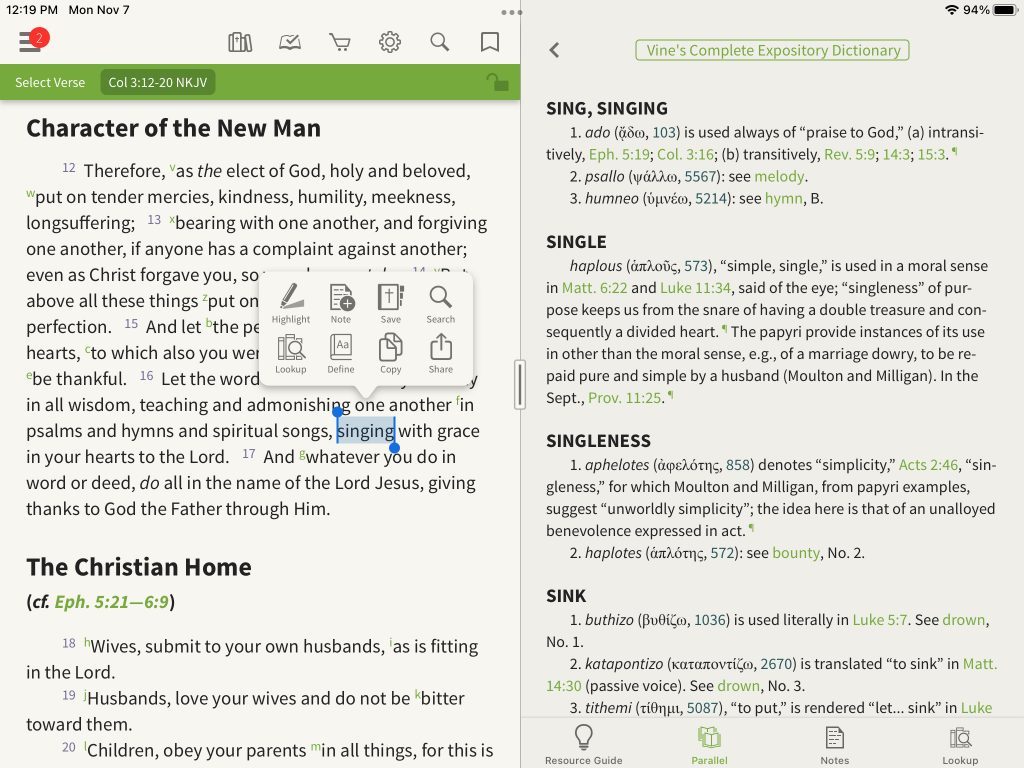1024x768 pixels.
Task: Tap The Christian Home heading
Action: pyautogui.click(x=139, y=567)
